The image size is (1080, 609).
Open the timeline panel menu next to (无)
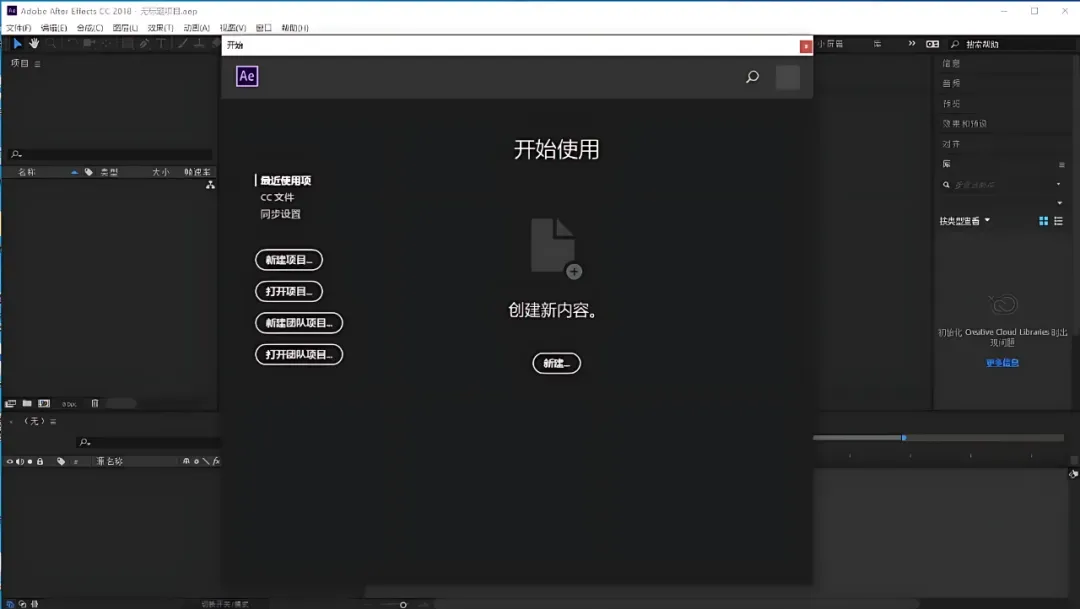[x=53, y=422]
